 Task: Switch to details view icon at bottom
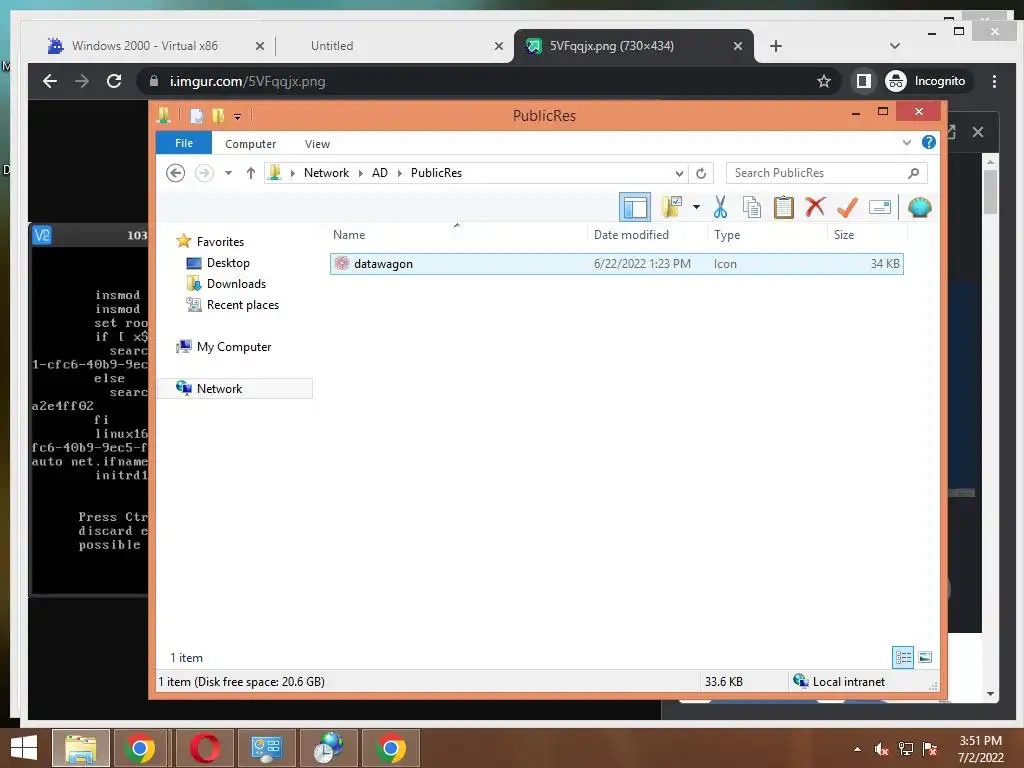pyautogui.click(x=903, y=657)
